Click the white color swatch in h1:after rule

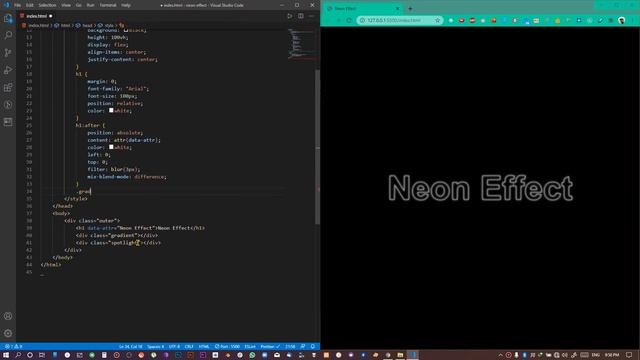pos(111,147)
